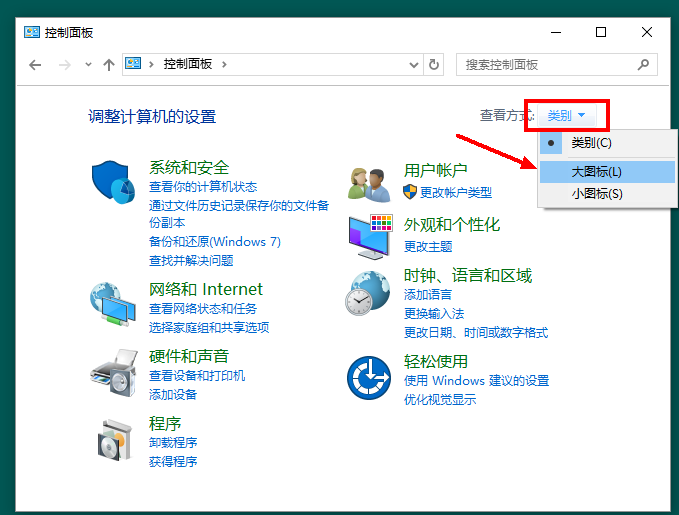Screen dimensions: 679x515
Task: Open the Network and Internet globe icon
Action: pos(113,305)
